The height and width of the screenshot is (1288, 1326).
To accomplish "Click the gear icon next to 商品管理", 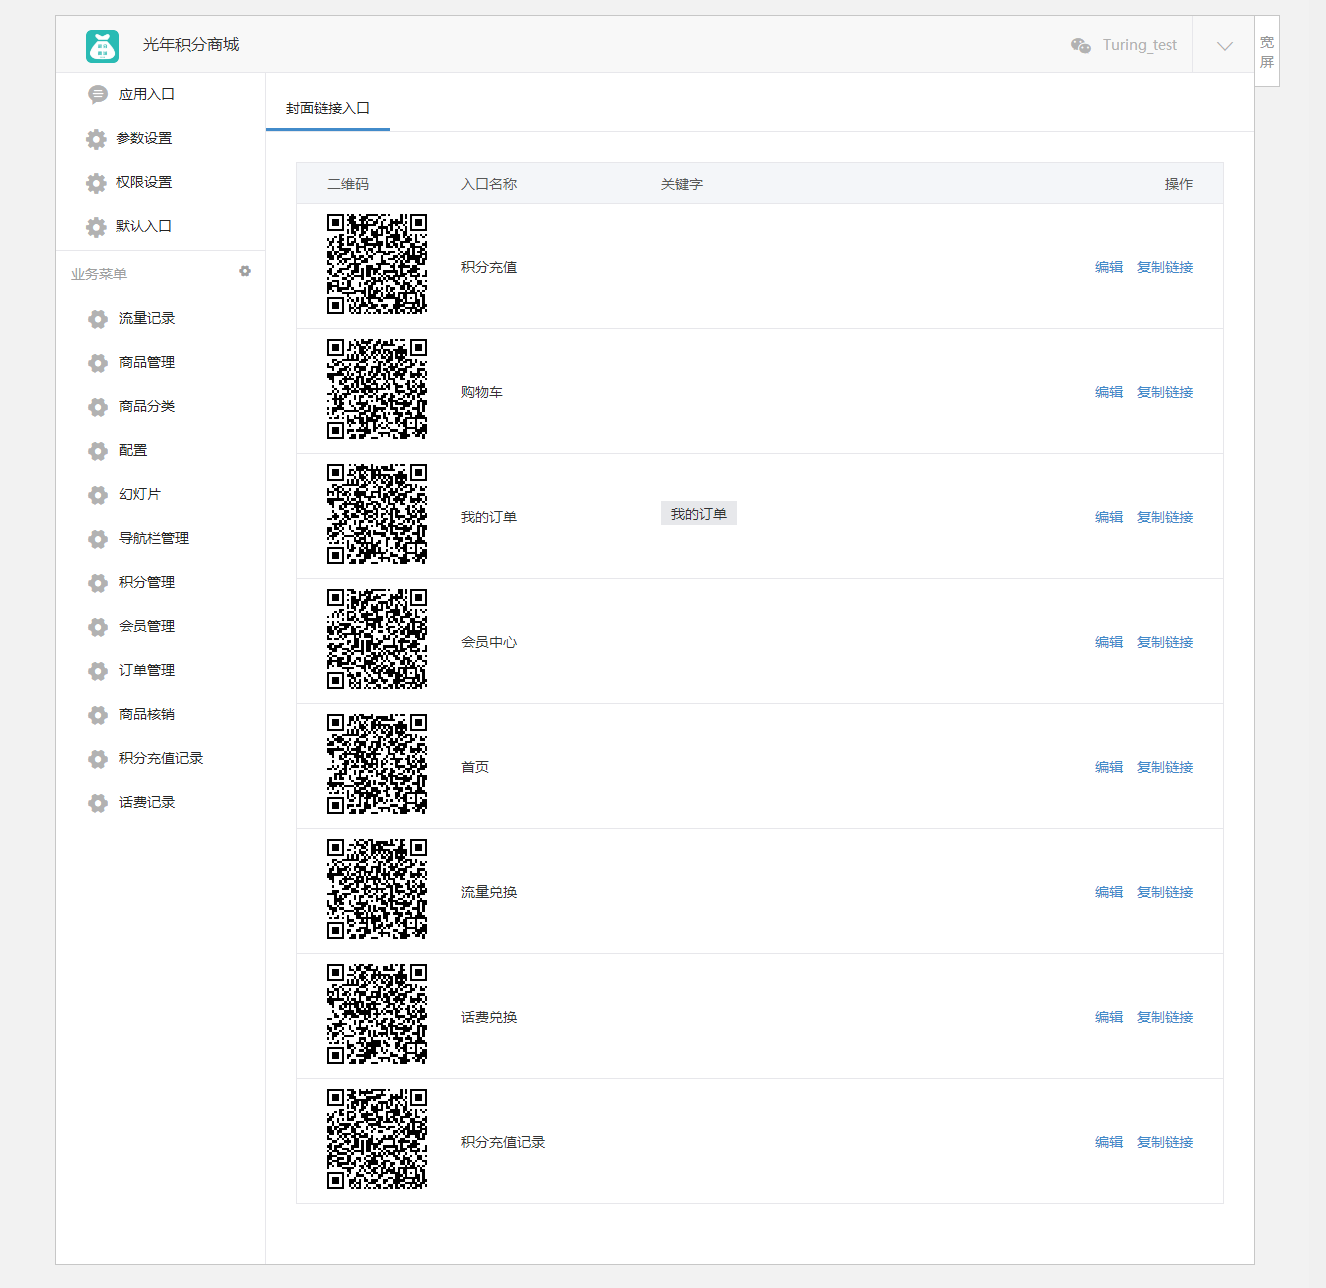I will pyautogui.click(x=98, y=363).
